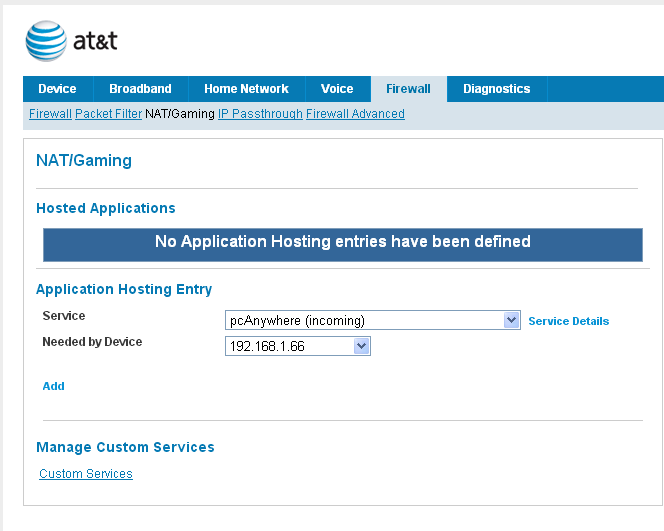Open the Custom Services link
The width and height of the screenshot is (664, 531).
[86, 474]
